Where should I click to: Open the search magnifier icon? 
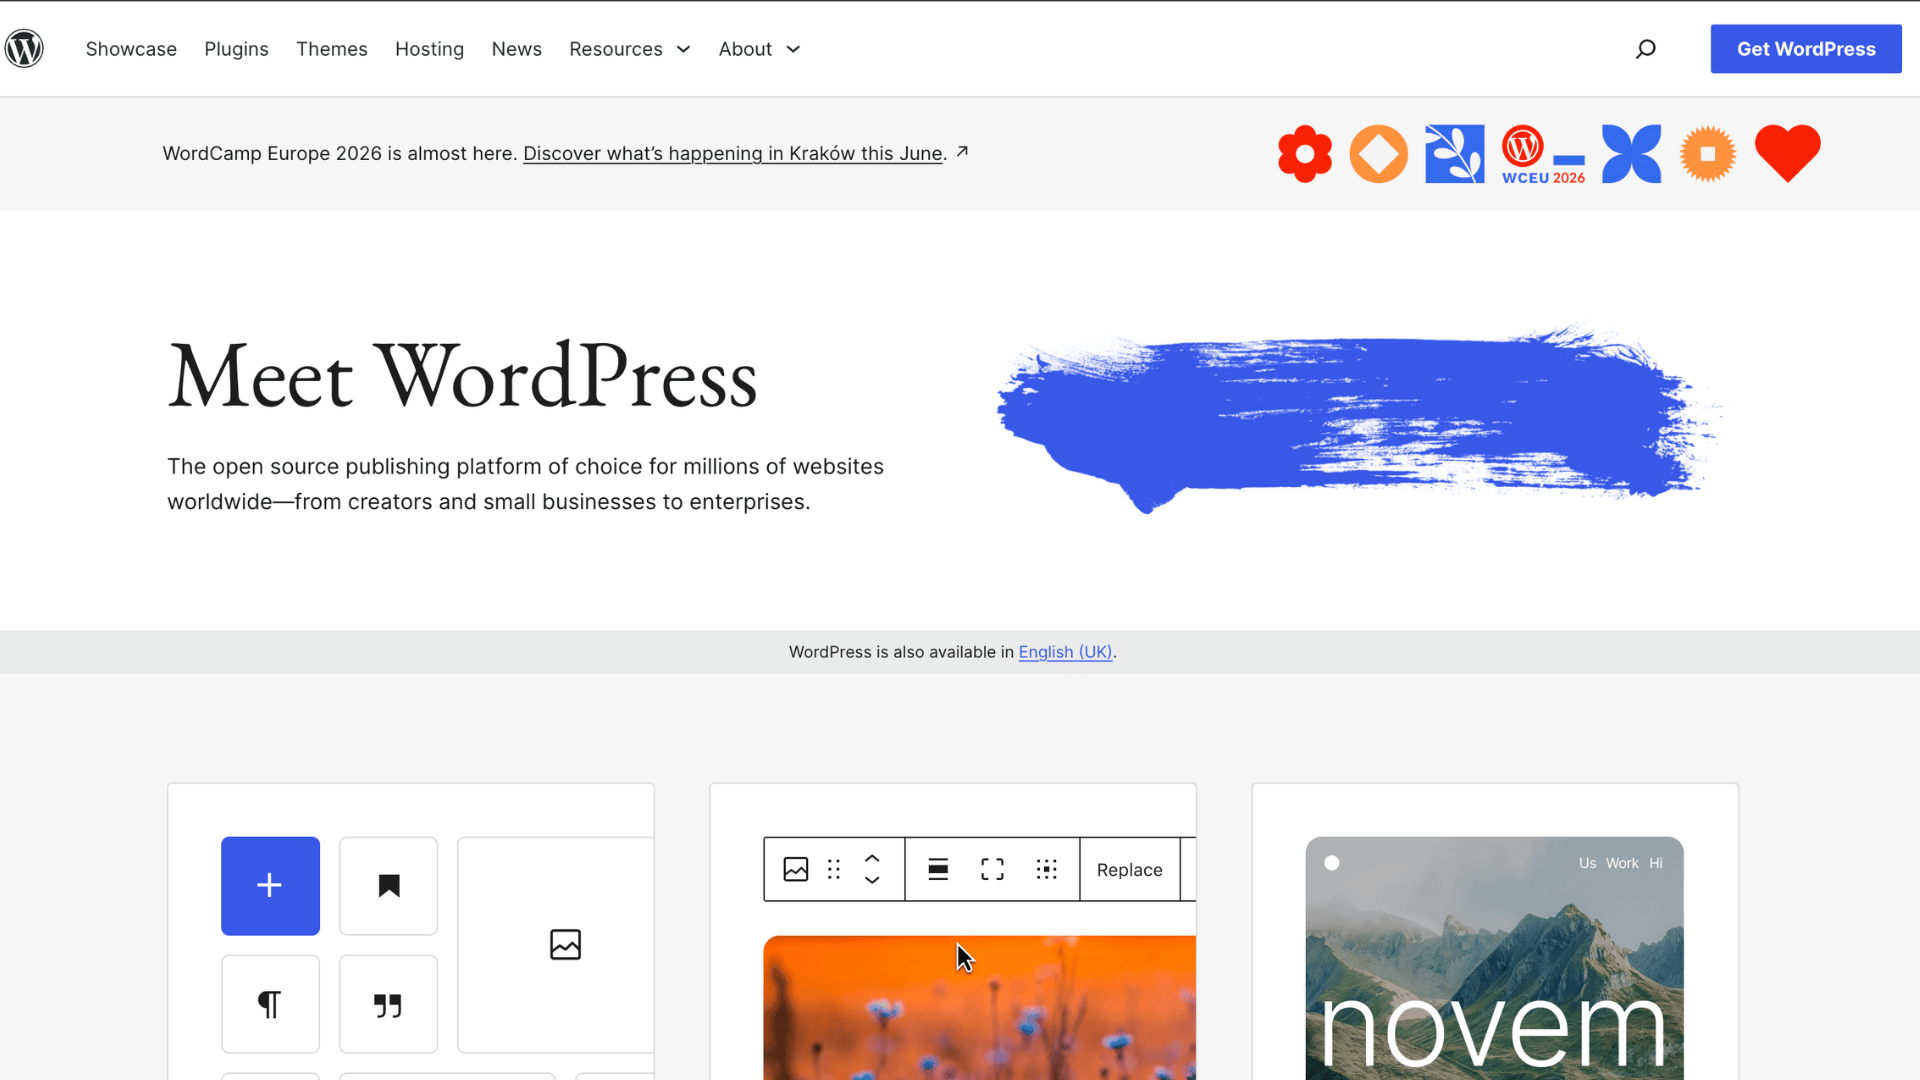pos(1645,49)
